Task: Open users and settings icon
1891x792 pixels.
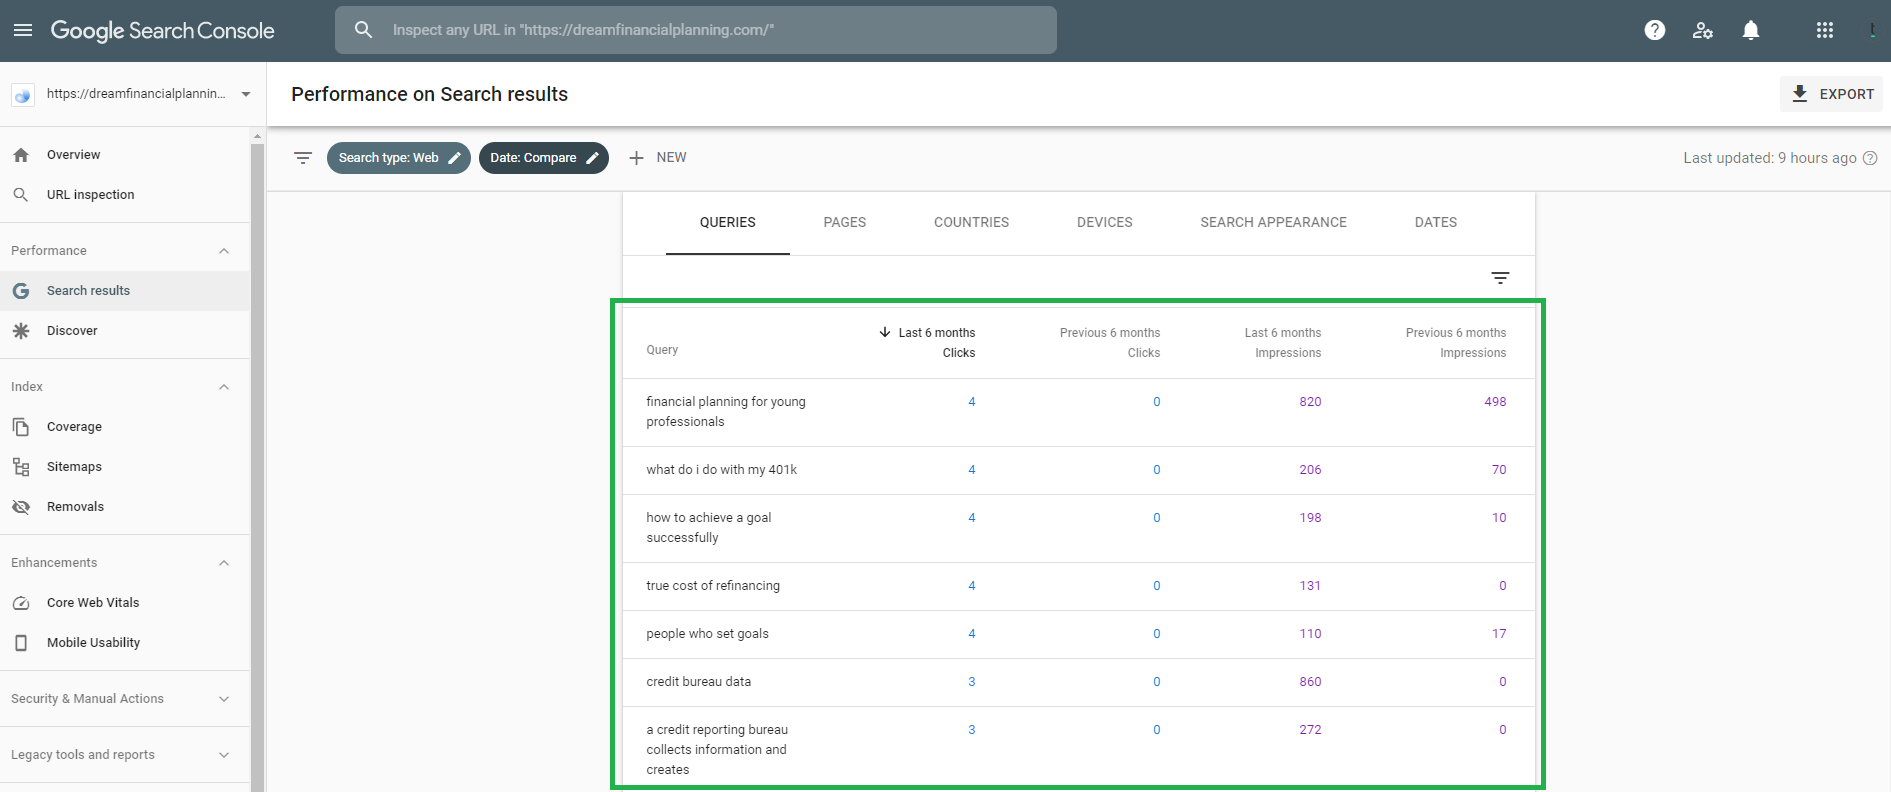Action: (x=1703, y=30)
